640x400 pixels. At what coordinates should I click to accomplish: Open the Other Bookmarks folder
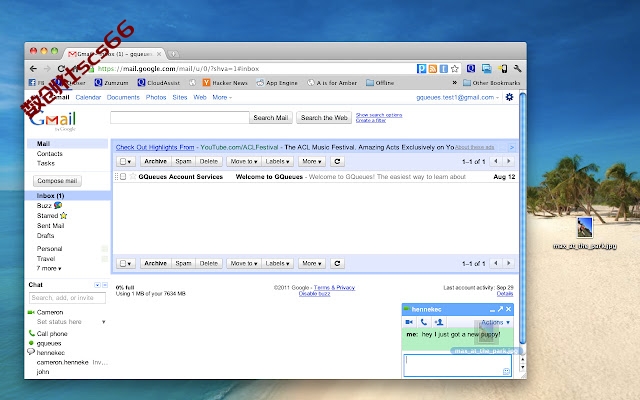click(492, 83)
